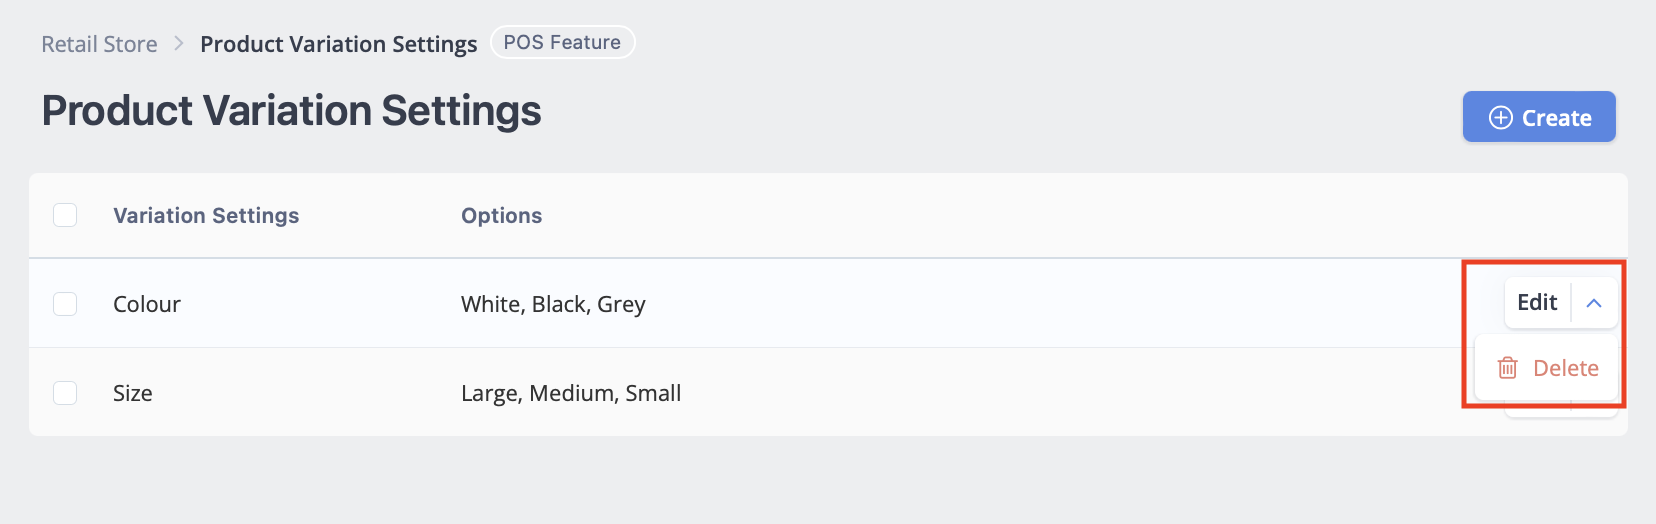Click the White, Black, Grey options text
The image size is (1656, 524).
(553, 304)
